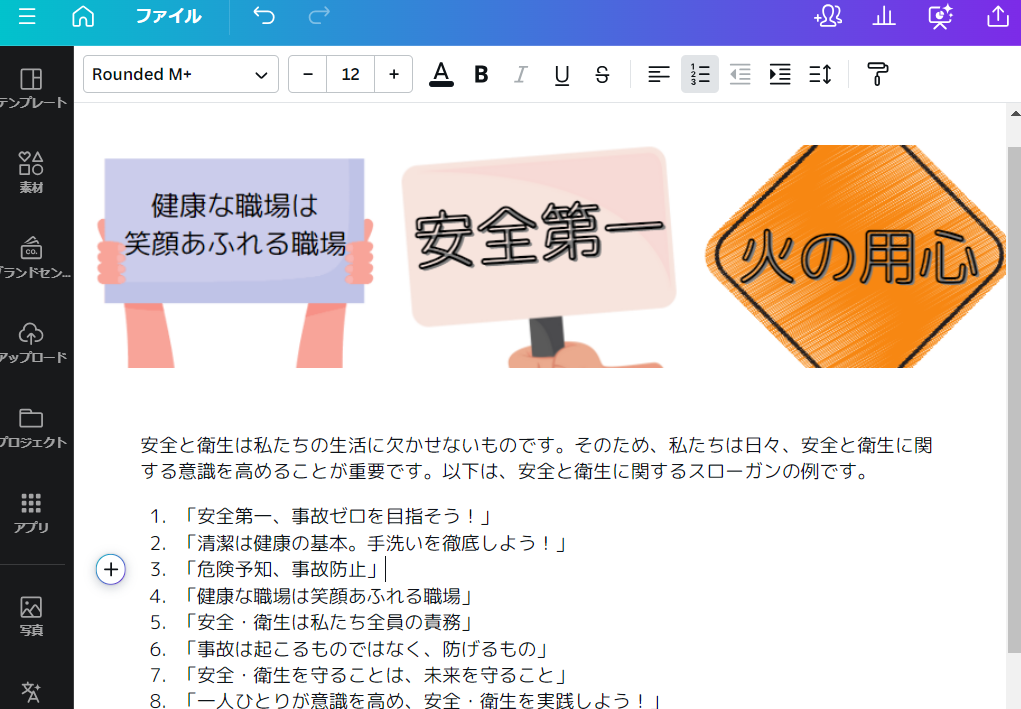Open the line spacing options
This screenshot has height=709, width=1021.
[820, 74]
